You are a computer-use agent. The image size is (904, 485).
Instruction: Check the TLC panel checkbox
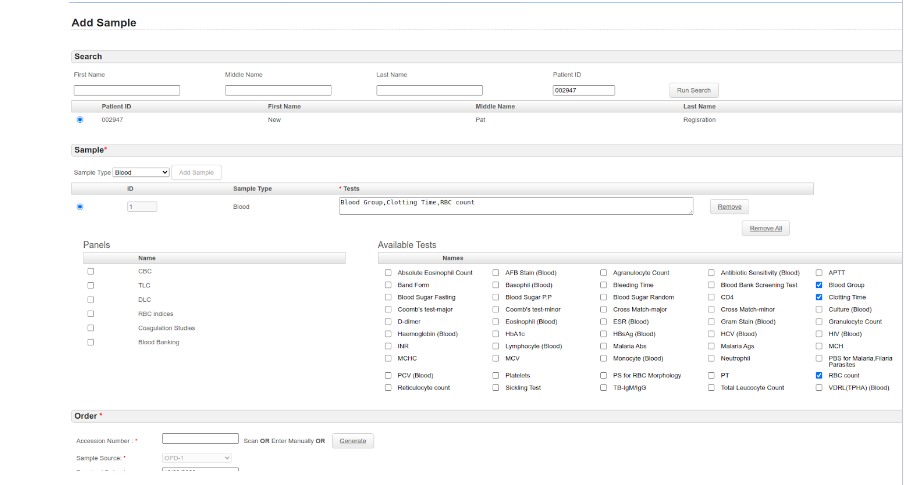click(91, 285)
